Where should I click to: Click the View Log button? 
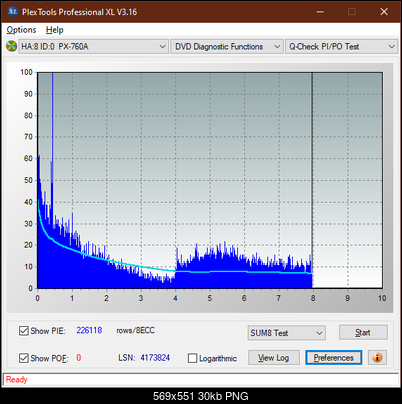point(274,358)
